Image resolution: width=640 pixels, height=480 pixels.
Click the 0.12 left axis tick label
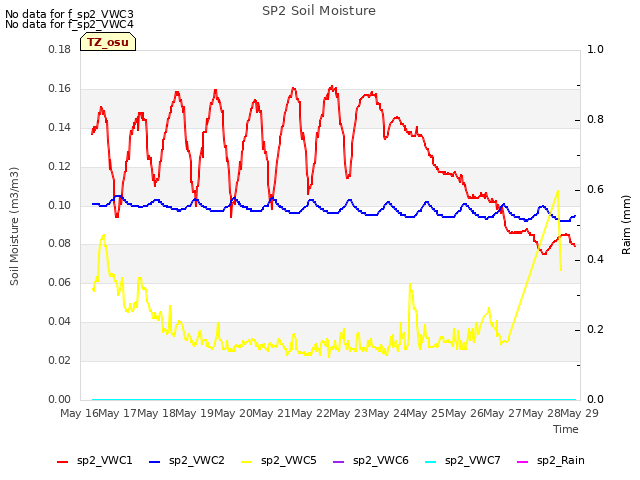tap(60, 167)
